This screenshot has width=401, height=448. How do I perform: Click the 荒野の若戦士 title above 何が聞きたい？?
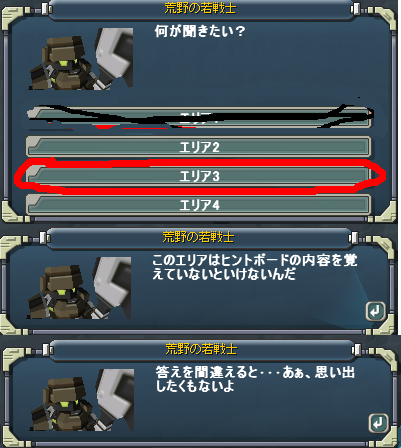click(200, 8)
